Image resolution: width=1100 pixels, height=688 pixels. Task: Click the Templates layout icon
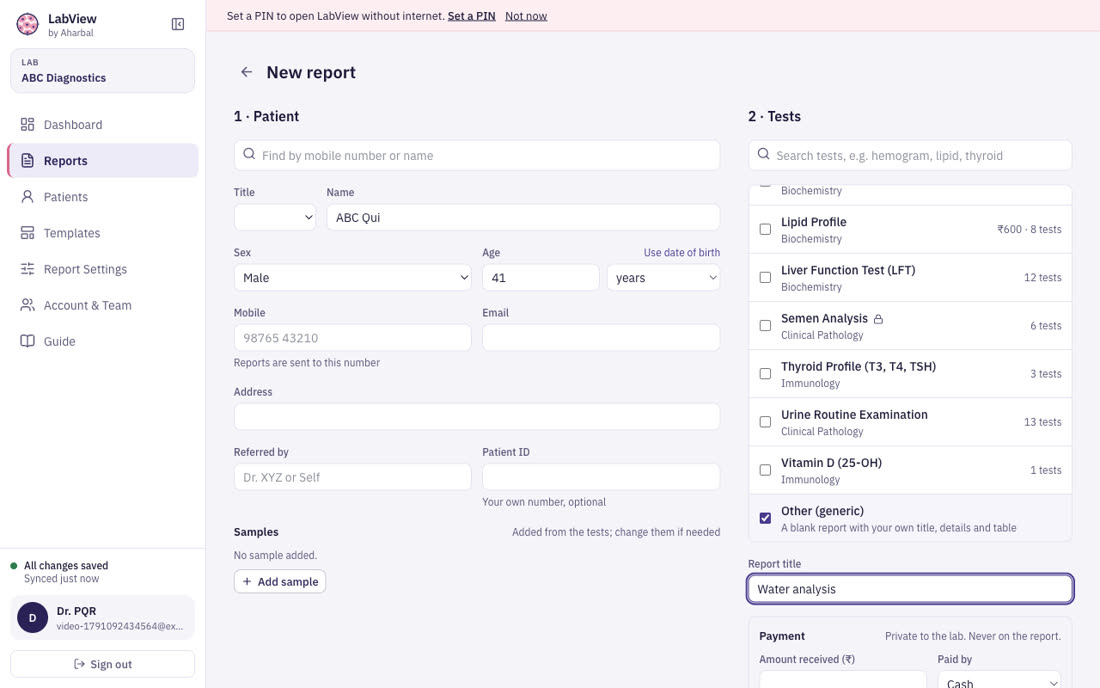(x=27, y=233)
